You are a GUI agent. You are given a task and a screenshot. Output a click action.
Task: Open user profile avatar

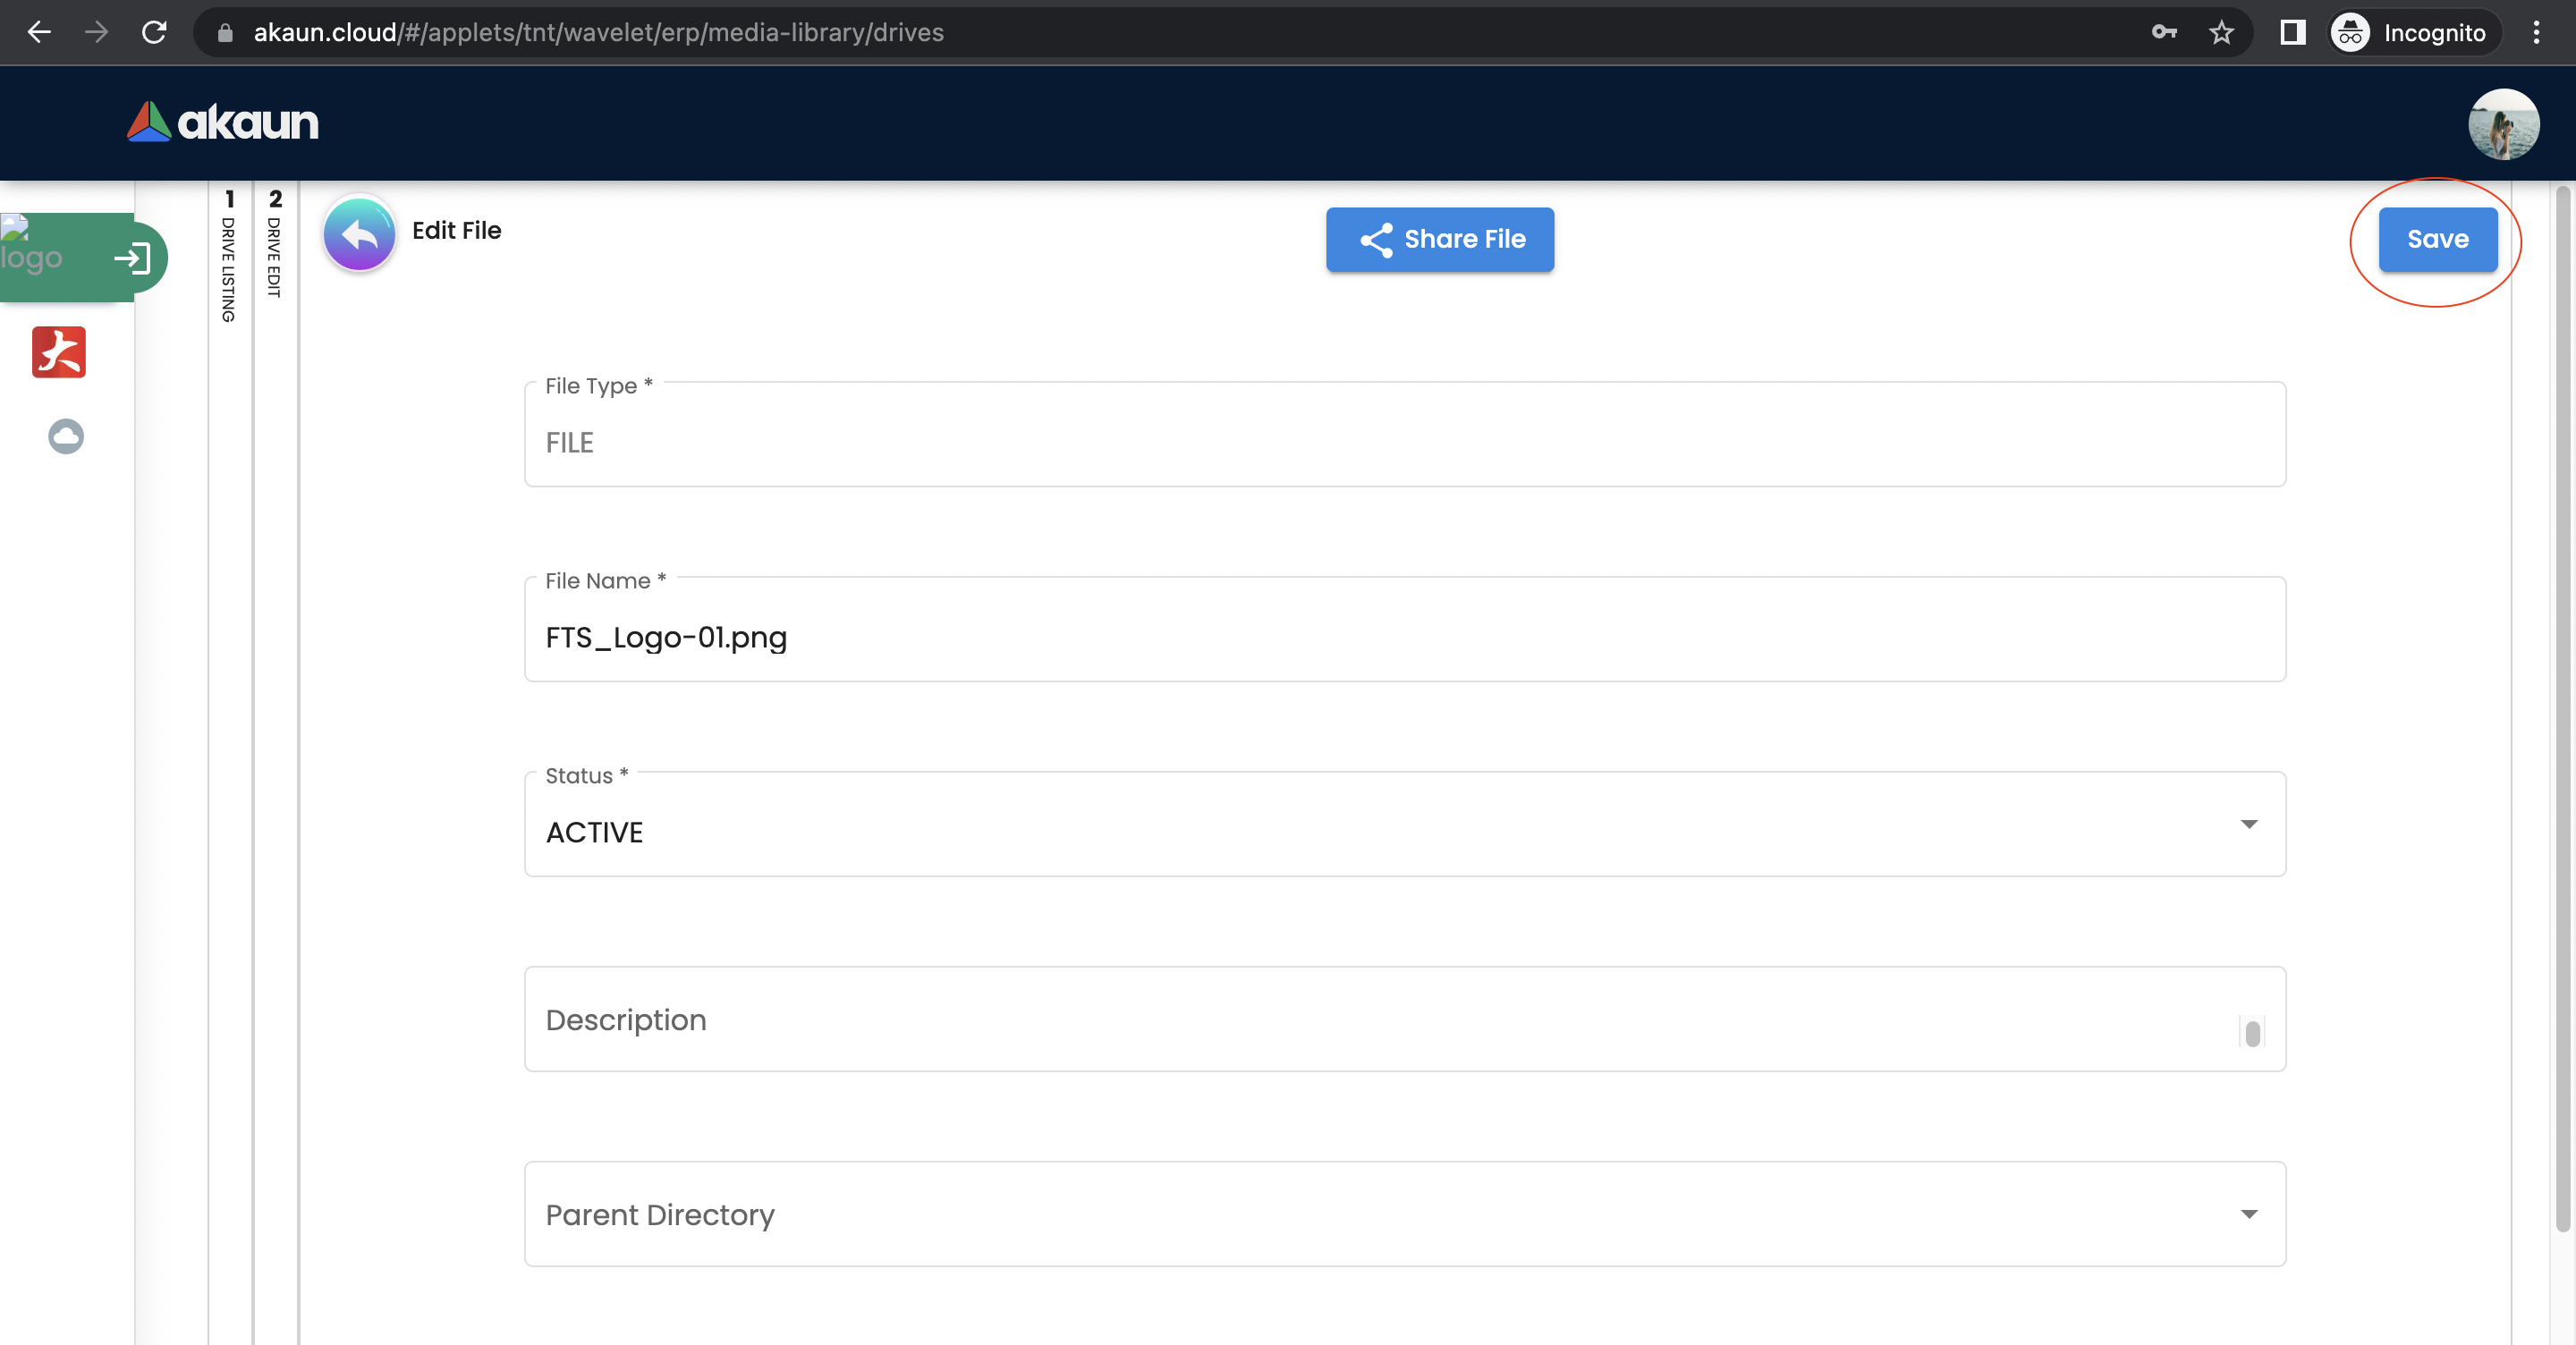[2502, 124]
